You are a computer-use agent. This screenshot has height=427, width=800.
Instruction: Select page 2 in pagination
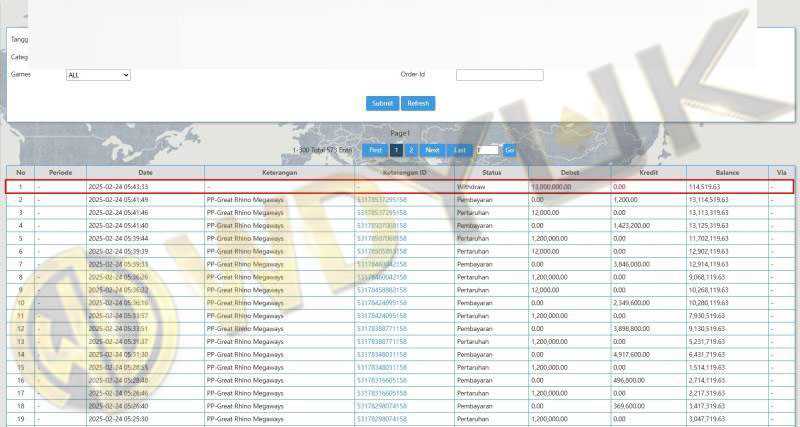[411, 150]
